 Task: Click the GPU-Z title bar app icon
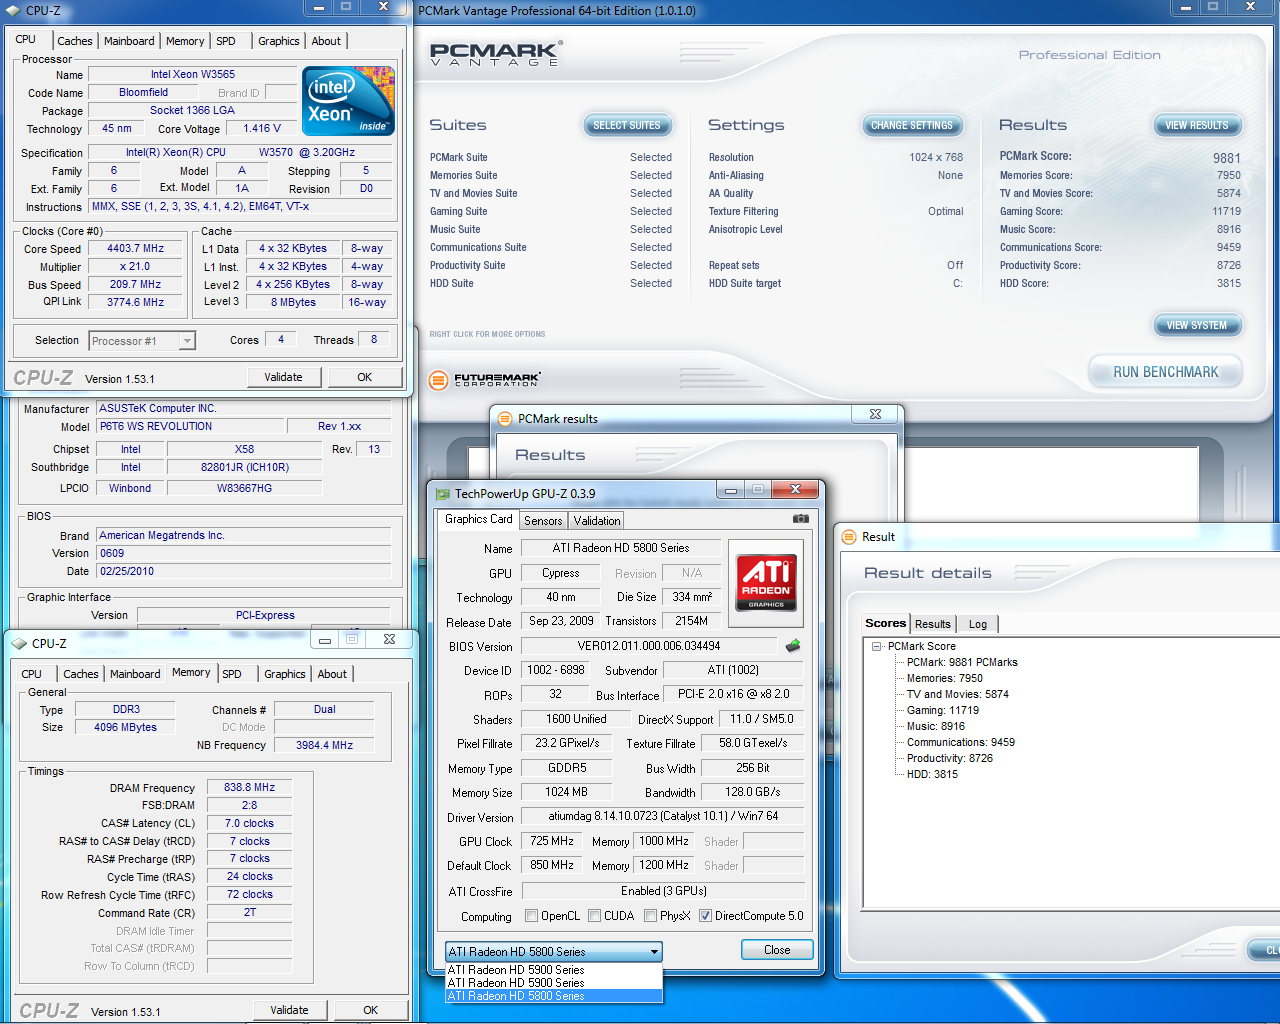click(442, 493)
